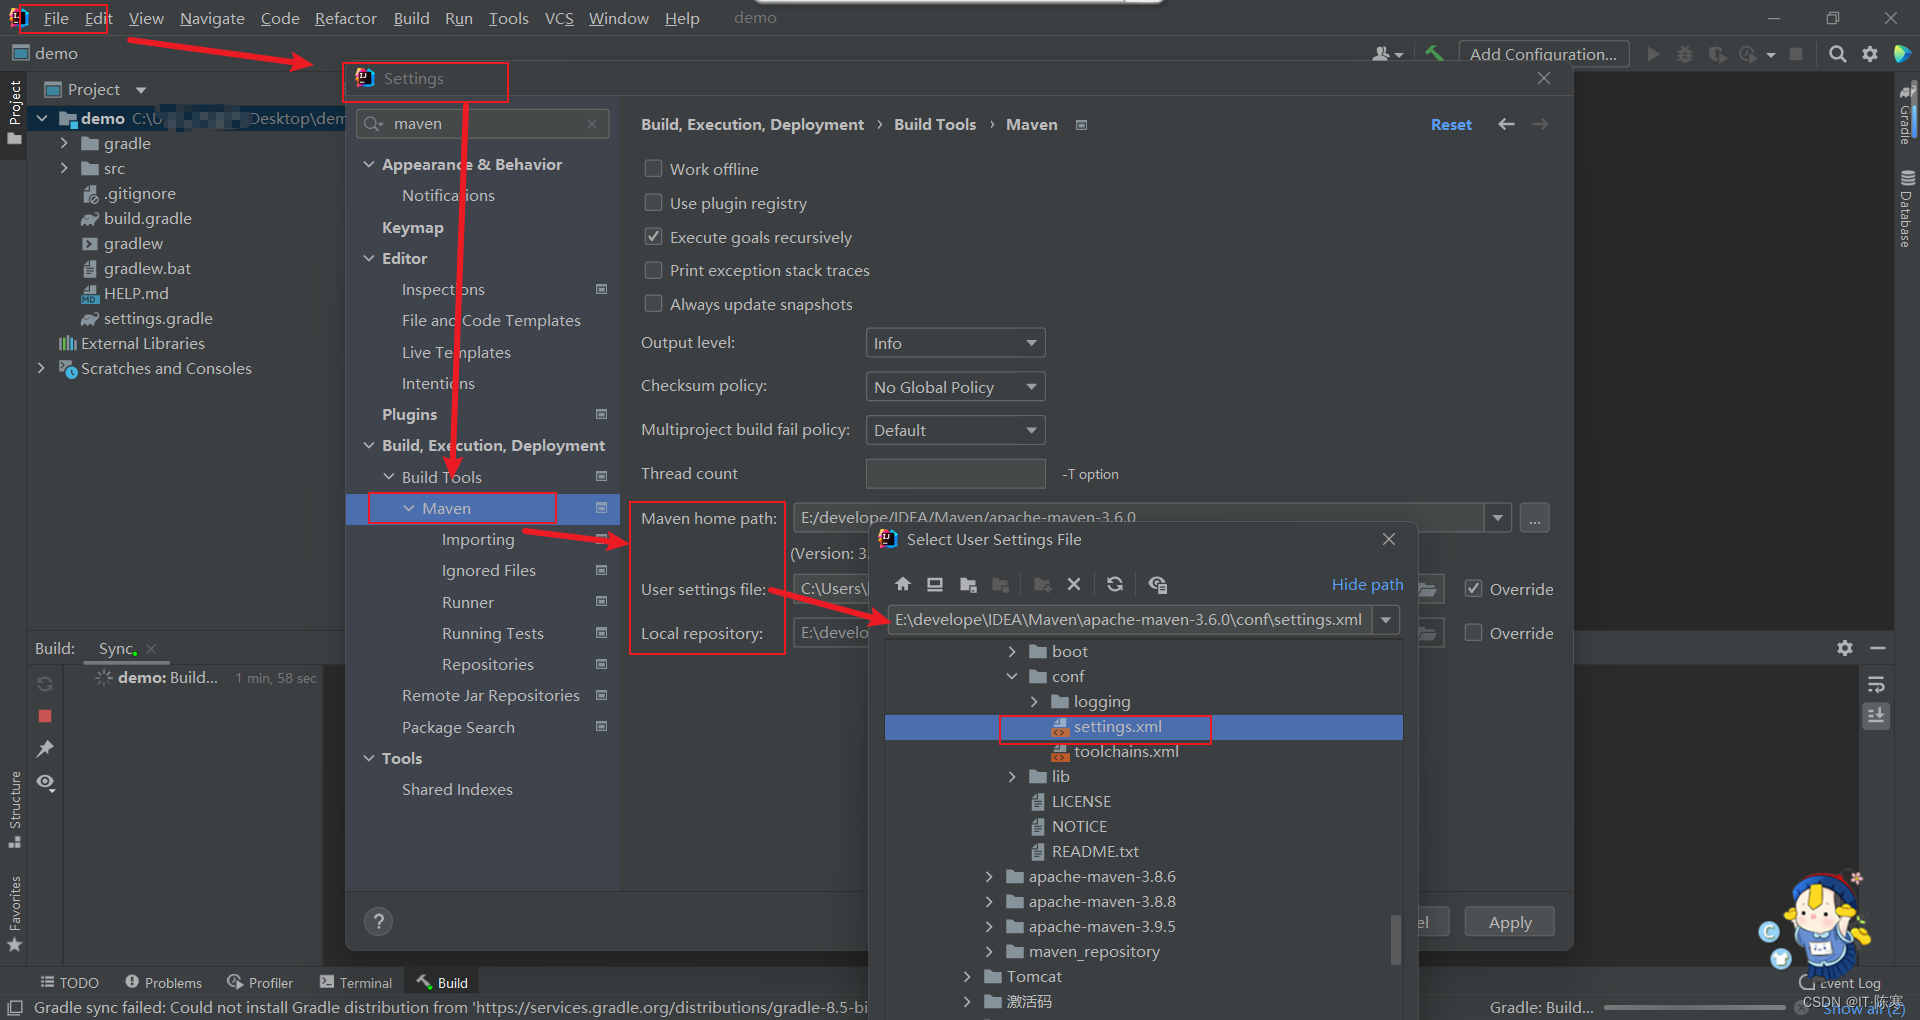Click the file chooser path text field
The image size is (1920, 1020).
(1130, 620)
